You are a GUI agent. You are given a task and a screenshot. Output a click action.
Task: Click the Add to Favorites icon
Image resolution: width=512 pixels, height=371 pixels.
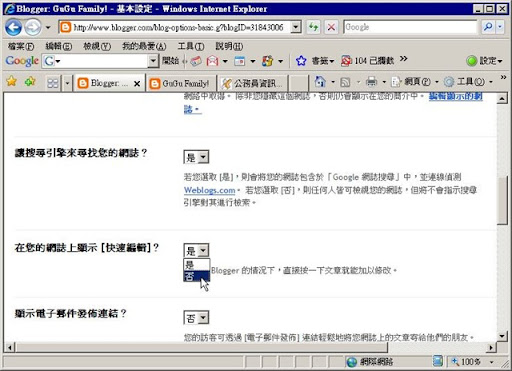coord(30,81)
